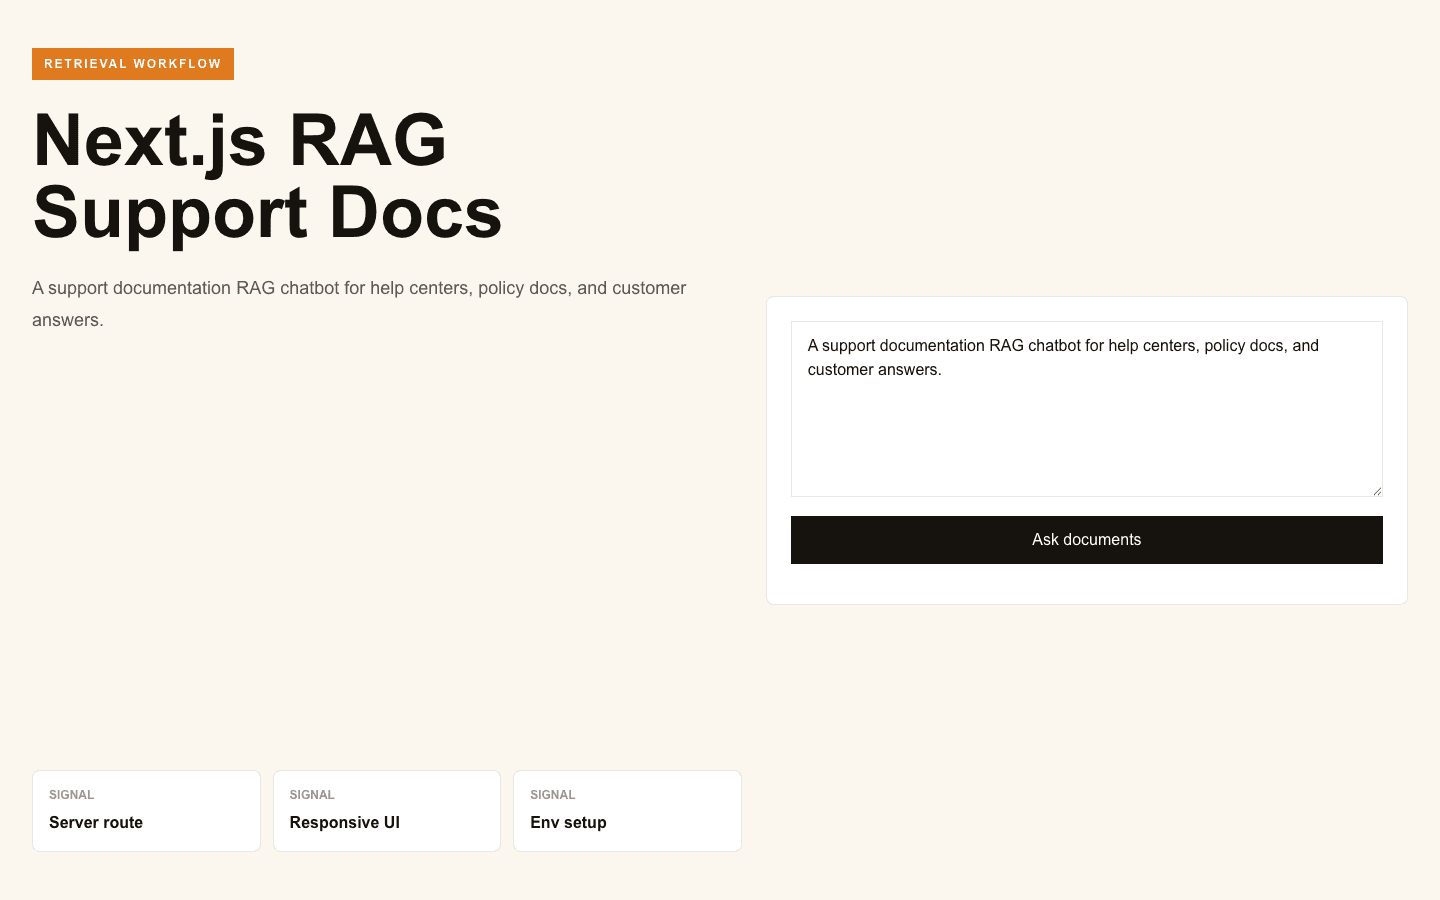Click the Next.js RAG Support Docs heading
Screen dimensions: 1440x900
pyautogui.click(x=268, y=176)
